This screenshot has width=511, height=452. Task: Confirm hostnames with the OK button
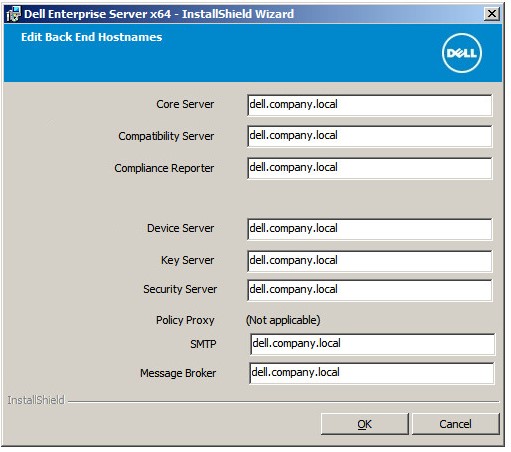365,424
